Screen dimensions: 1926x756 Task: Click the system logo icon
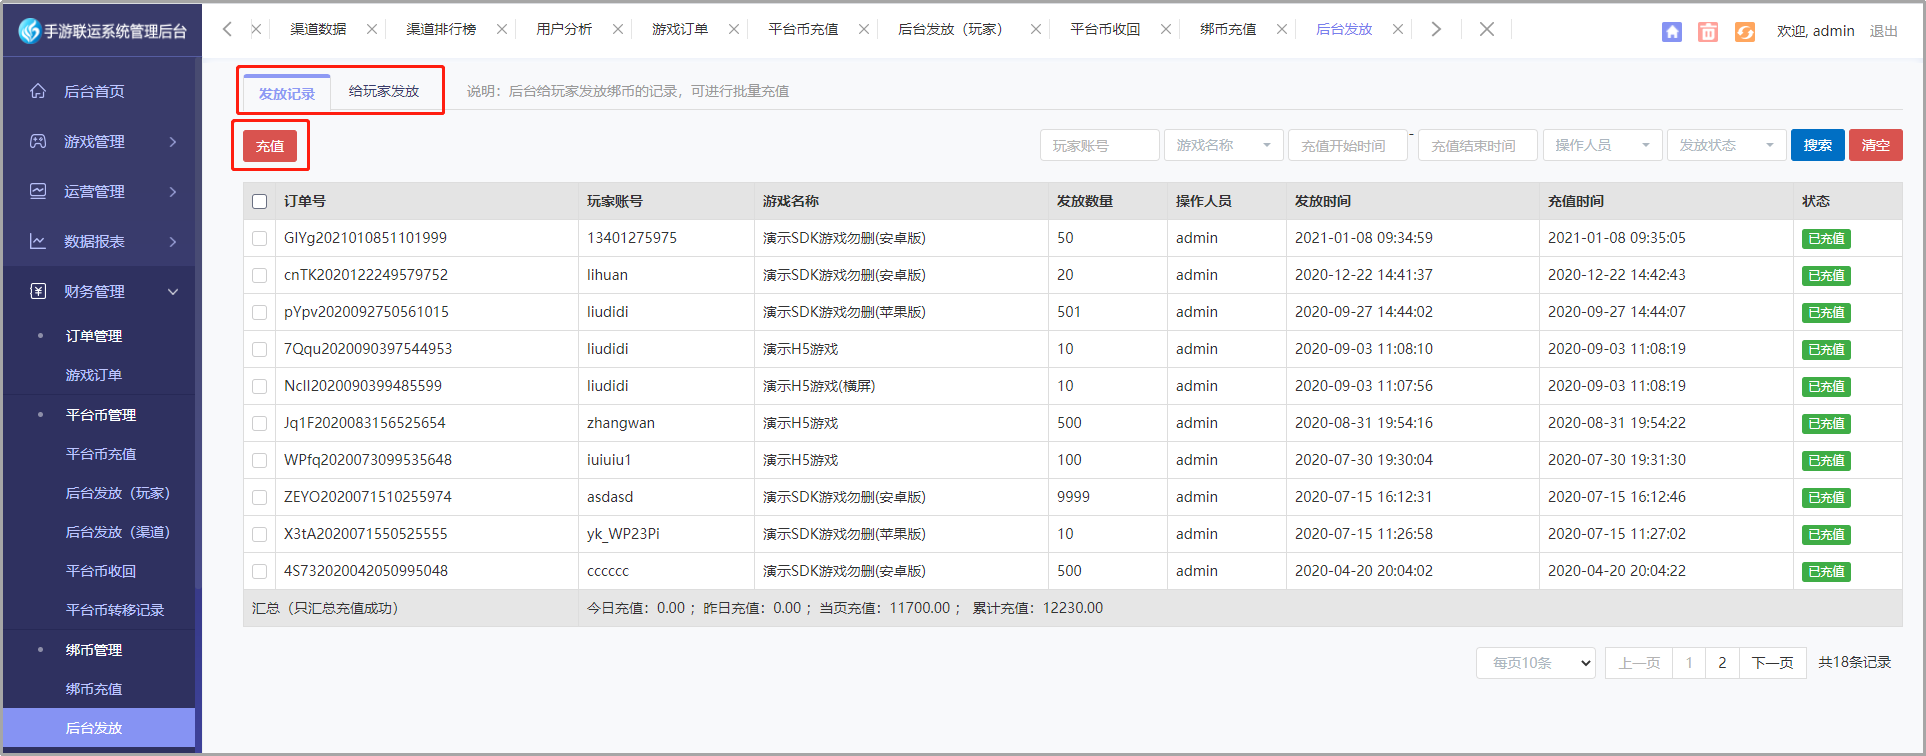point(29,31)
